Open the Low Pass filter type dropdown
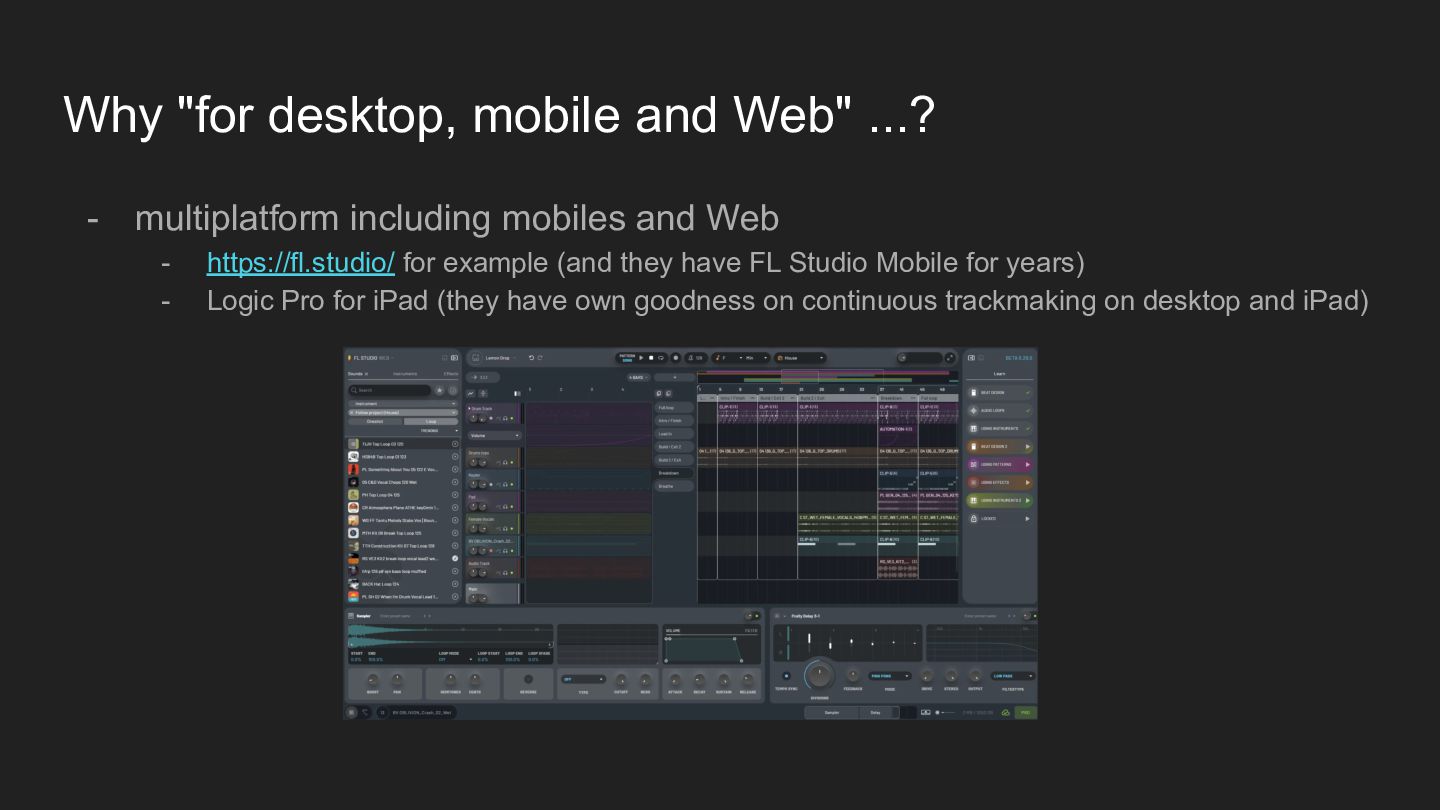The image size is (1440, 810). point(1013,676)
